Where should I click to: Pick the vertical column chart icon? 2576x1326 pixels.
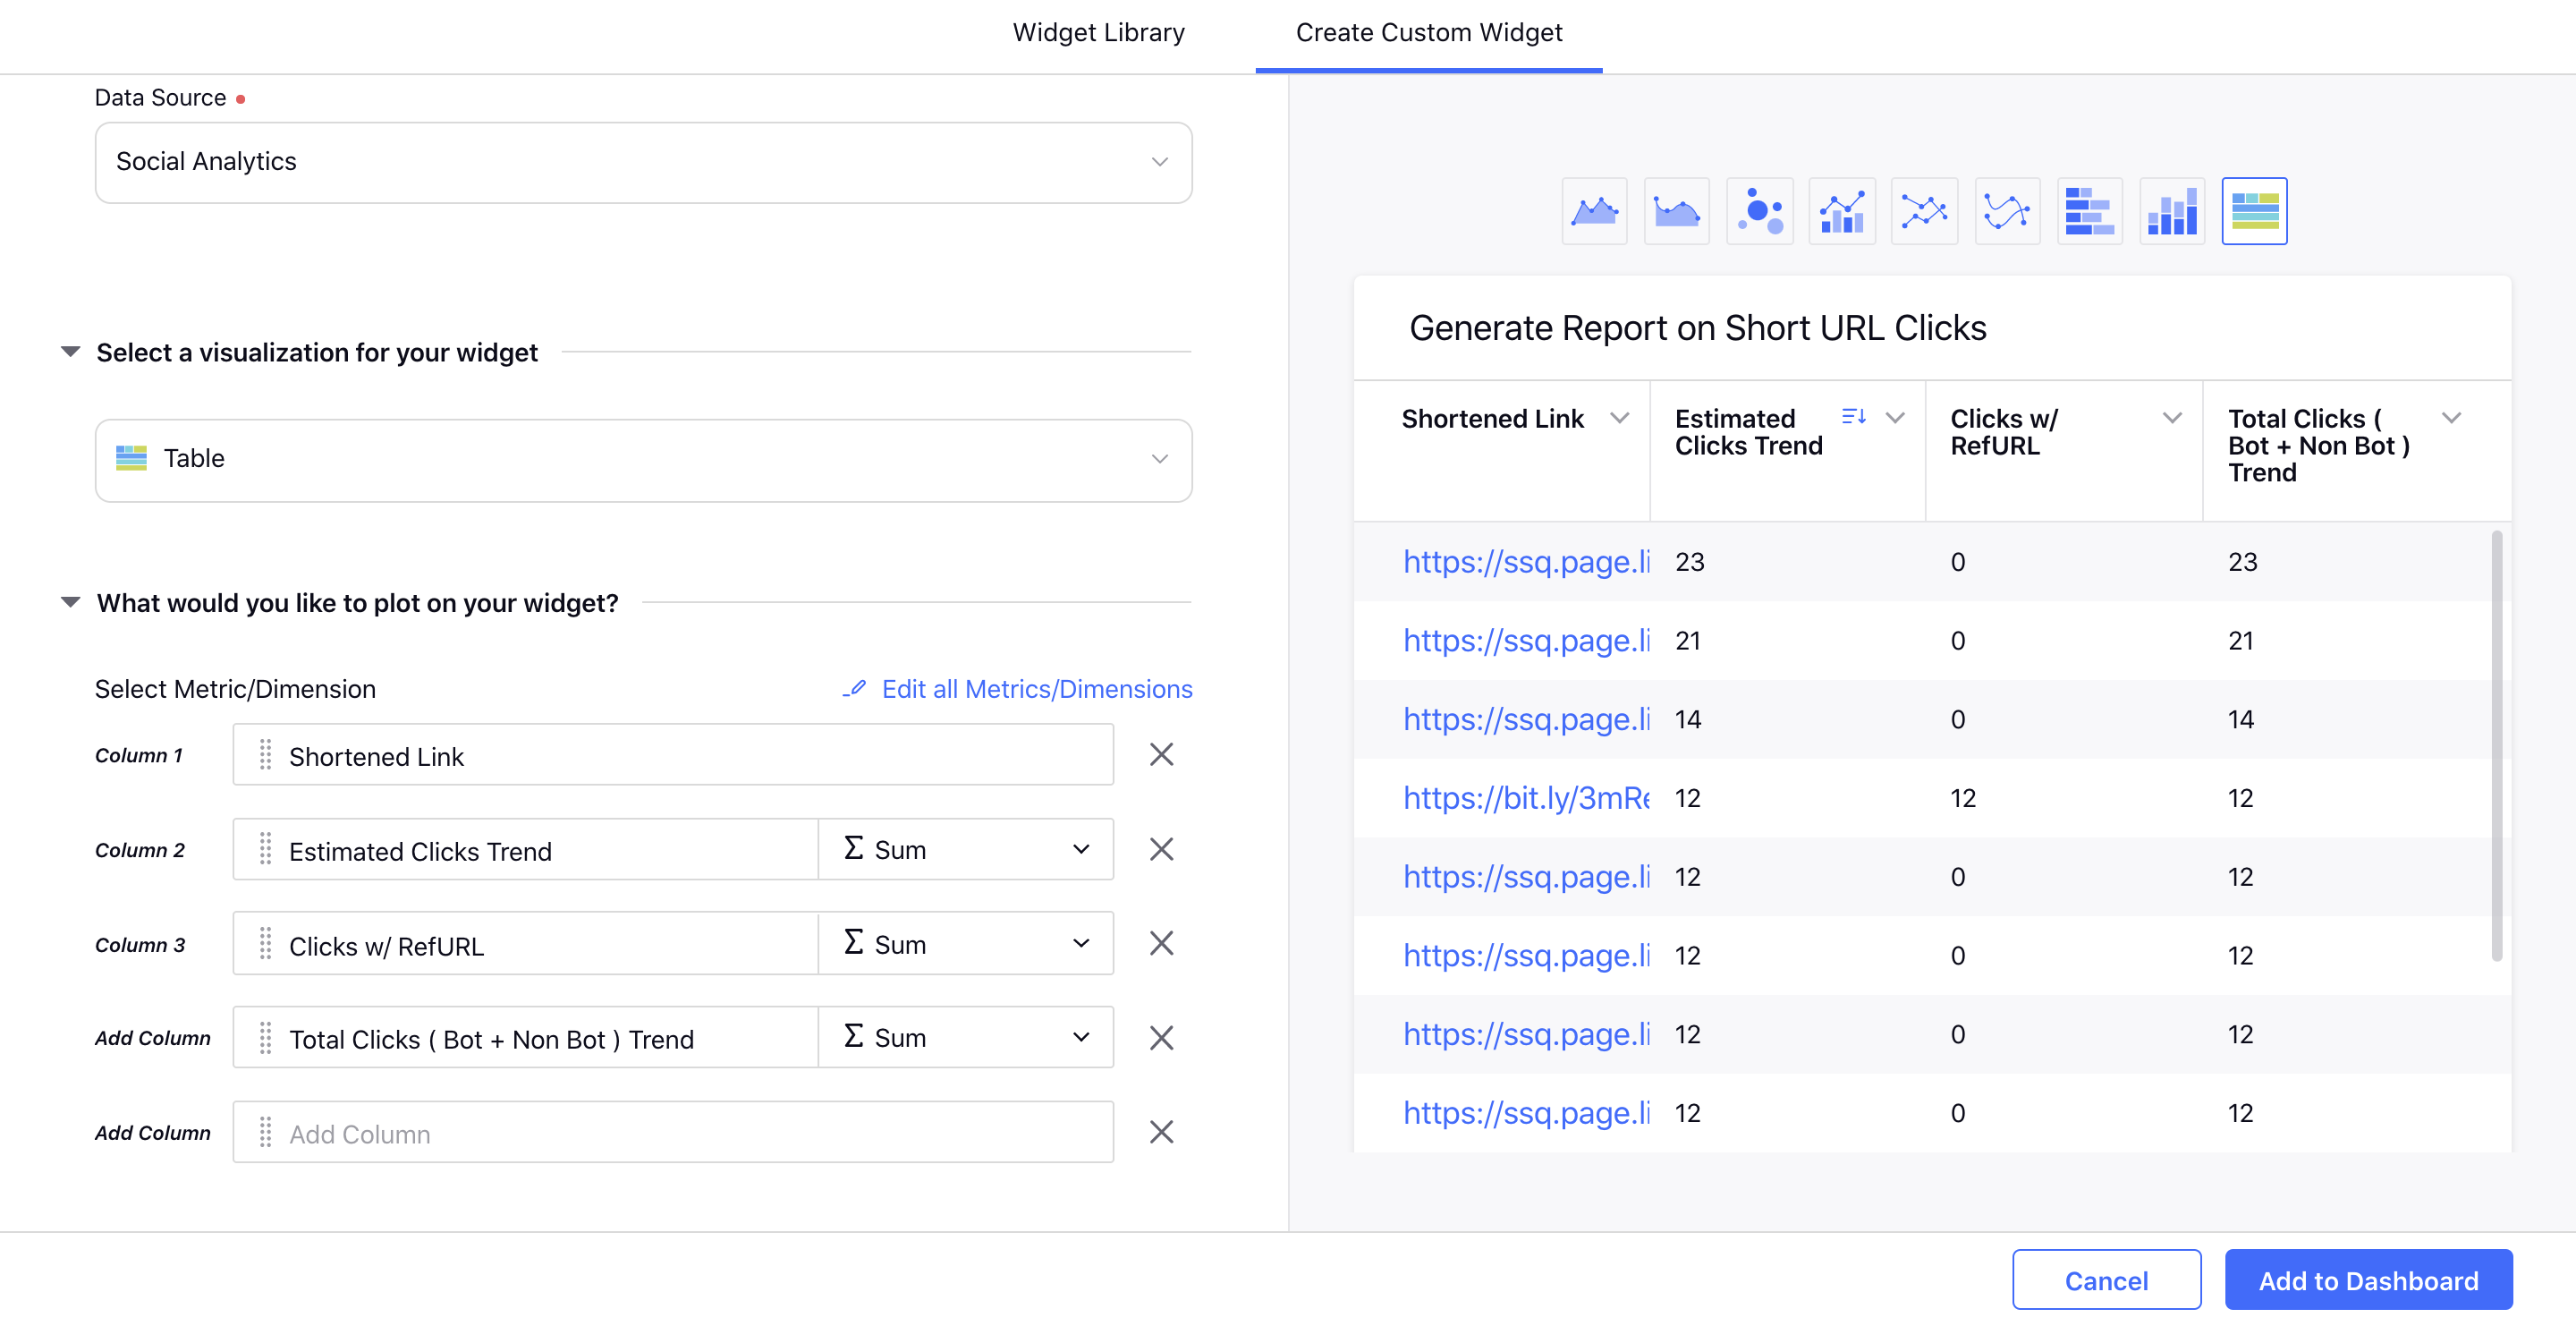2171,211
